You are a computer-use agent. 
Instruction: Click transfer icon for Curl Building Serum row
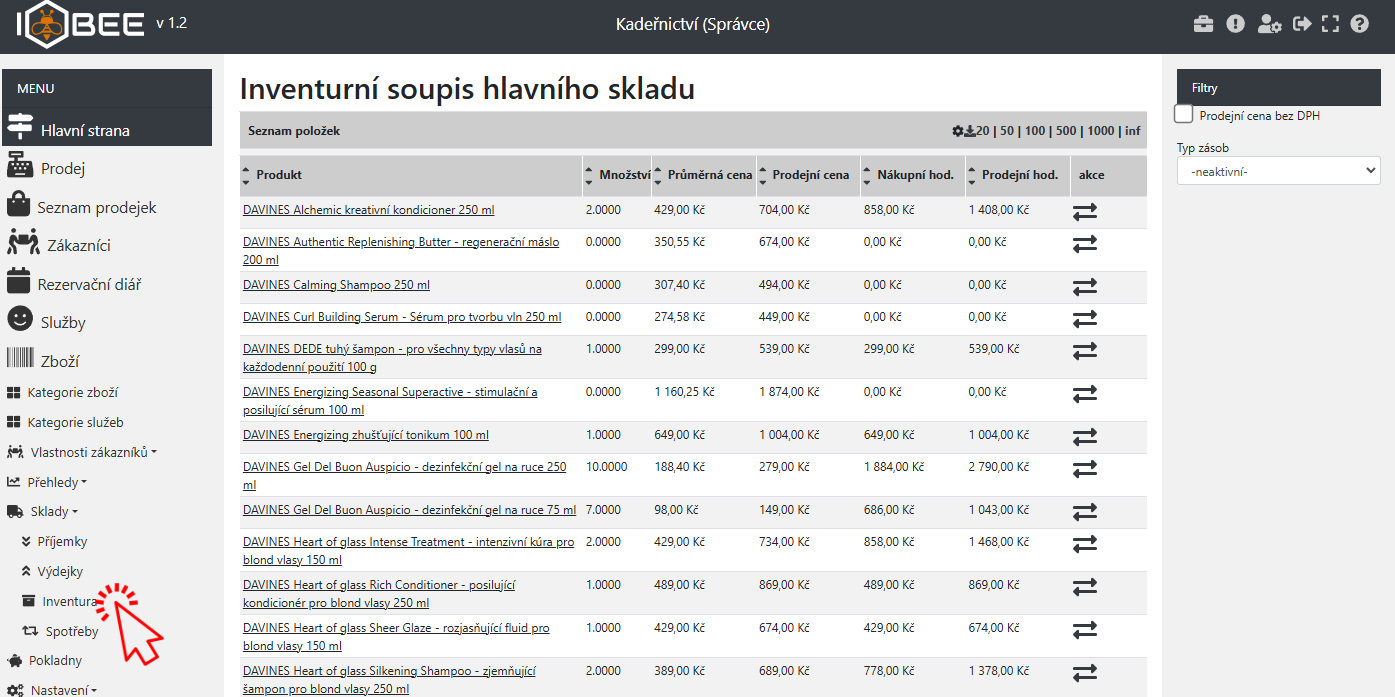(1085, 319)
